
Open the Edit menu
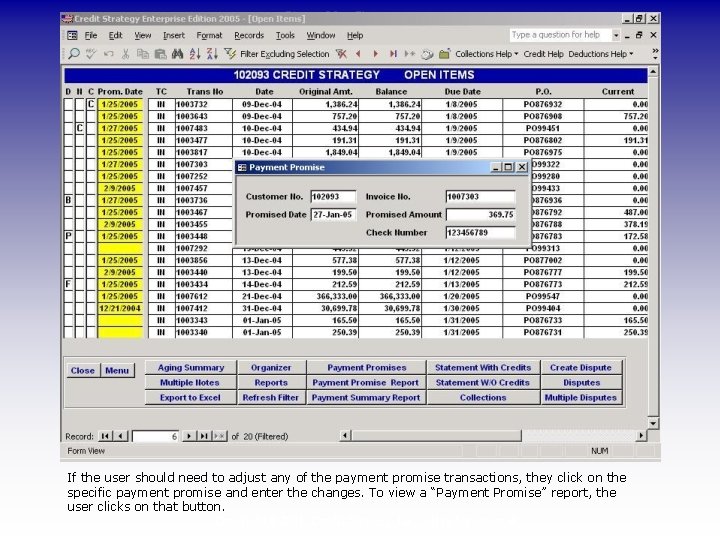(115, 35)
